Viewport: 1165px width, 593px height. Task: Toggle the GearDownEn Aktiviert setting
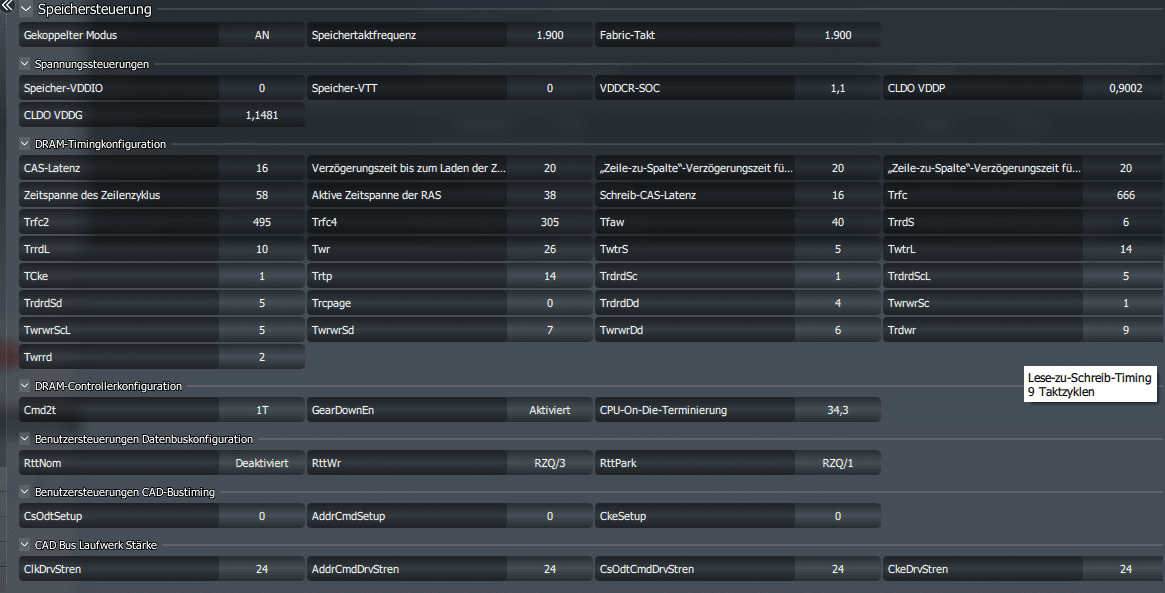[x=550, y=410]
